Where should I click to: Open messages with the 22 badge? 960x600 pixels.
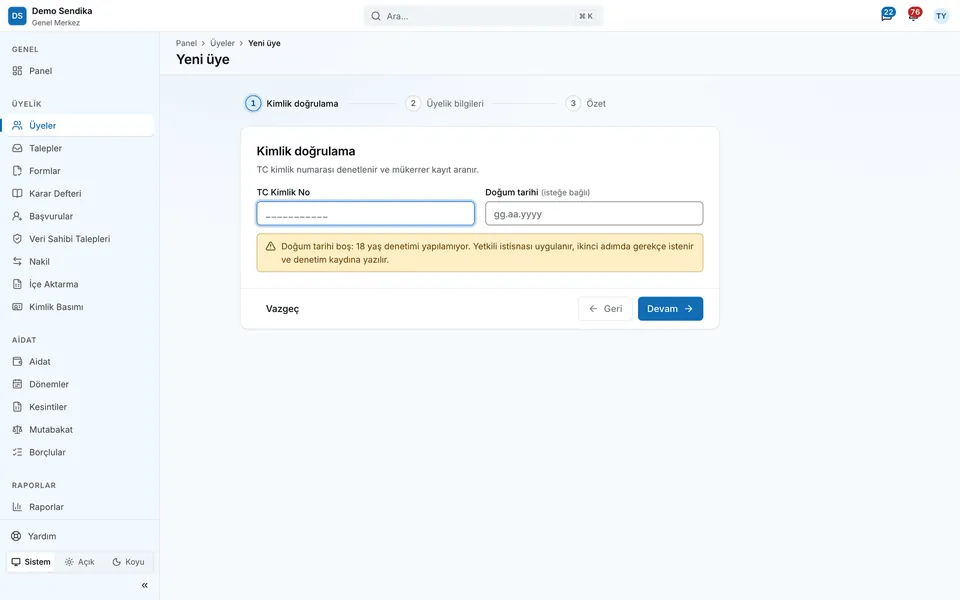(x=887, y=15)
